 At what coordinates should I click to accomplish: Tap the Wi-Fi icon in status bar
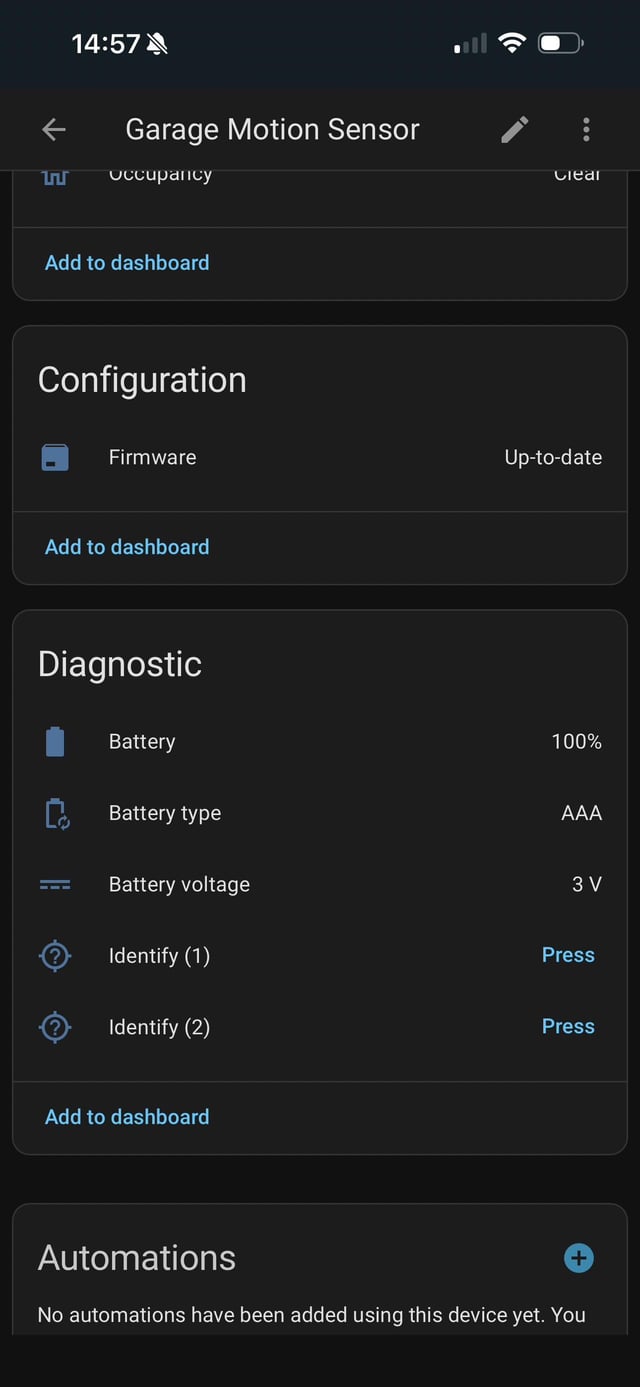pyautogui.click(x=513, y=43)
